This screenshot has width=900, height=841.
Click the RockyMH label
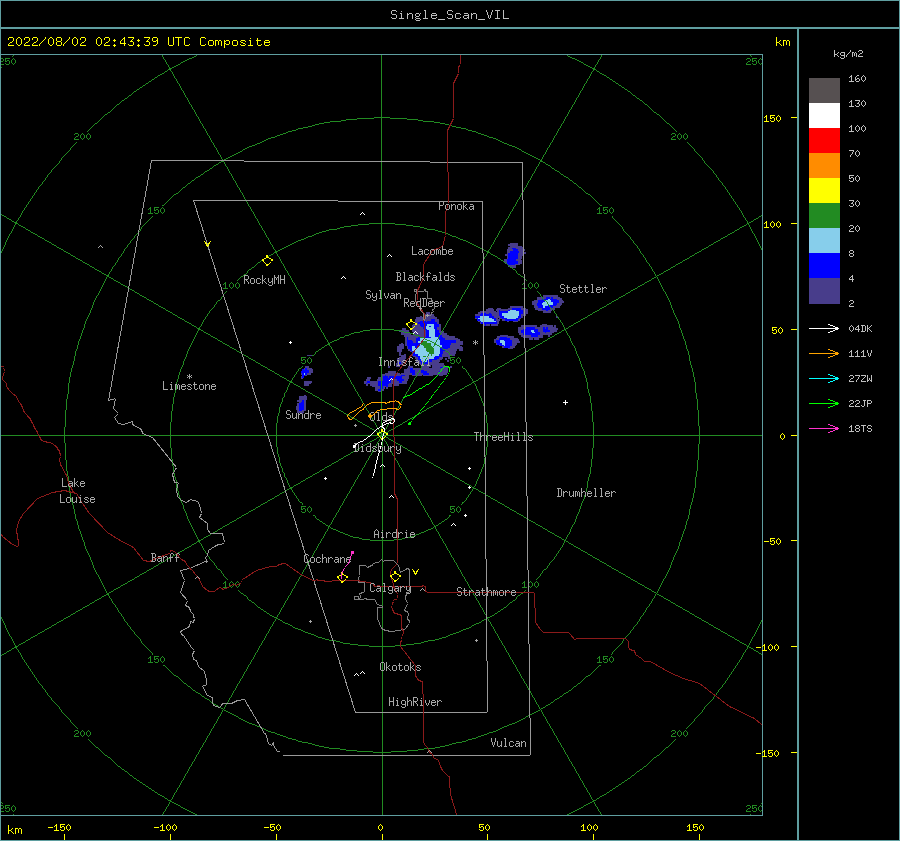coord(264,280)
